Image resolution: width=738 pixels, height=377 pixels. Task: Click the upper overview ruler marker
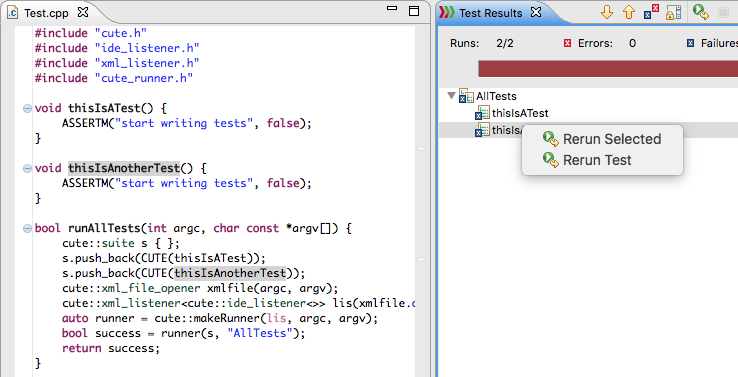click(x=421, y=148)
